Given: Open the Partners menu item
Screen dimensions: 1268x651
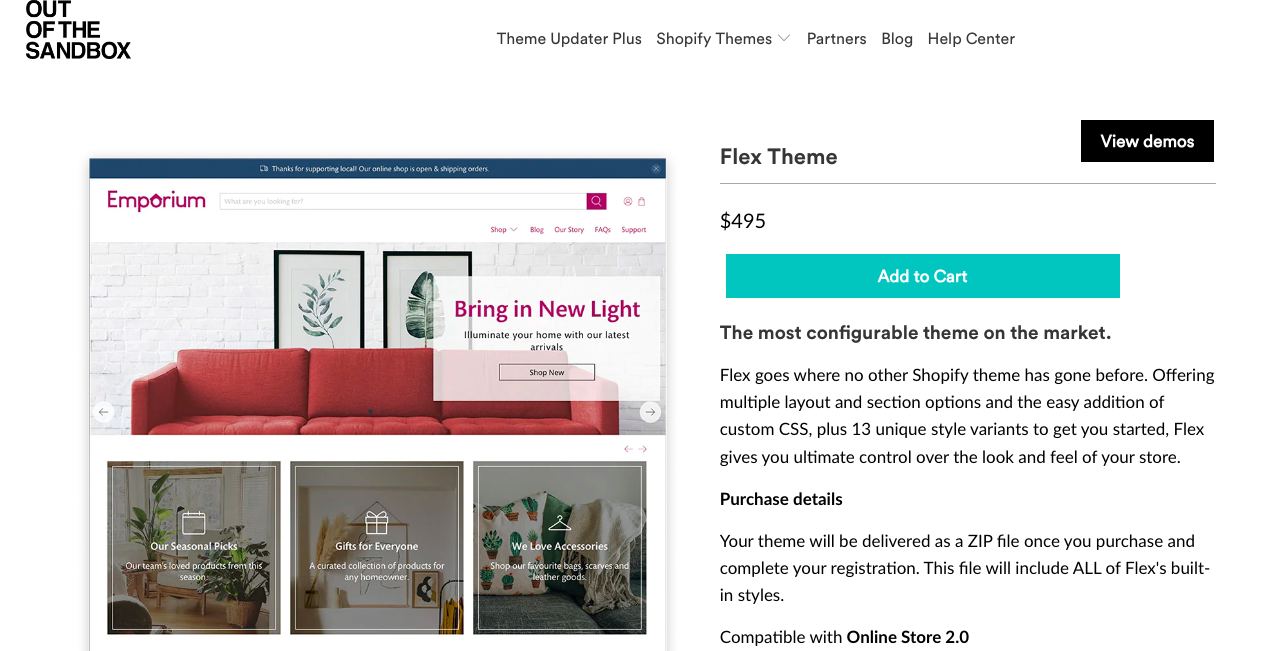Looking at the screenshot, I should pos(836,38).
